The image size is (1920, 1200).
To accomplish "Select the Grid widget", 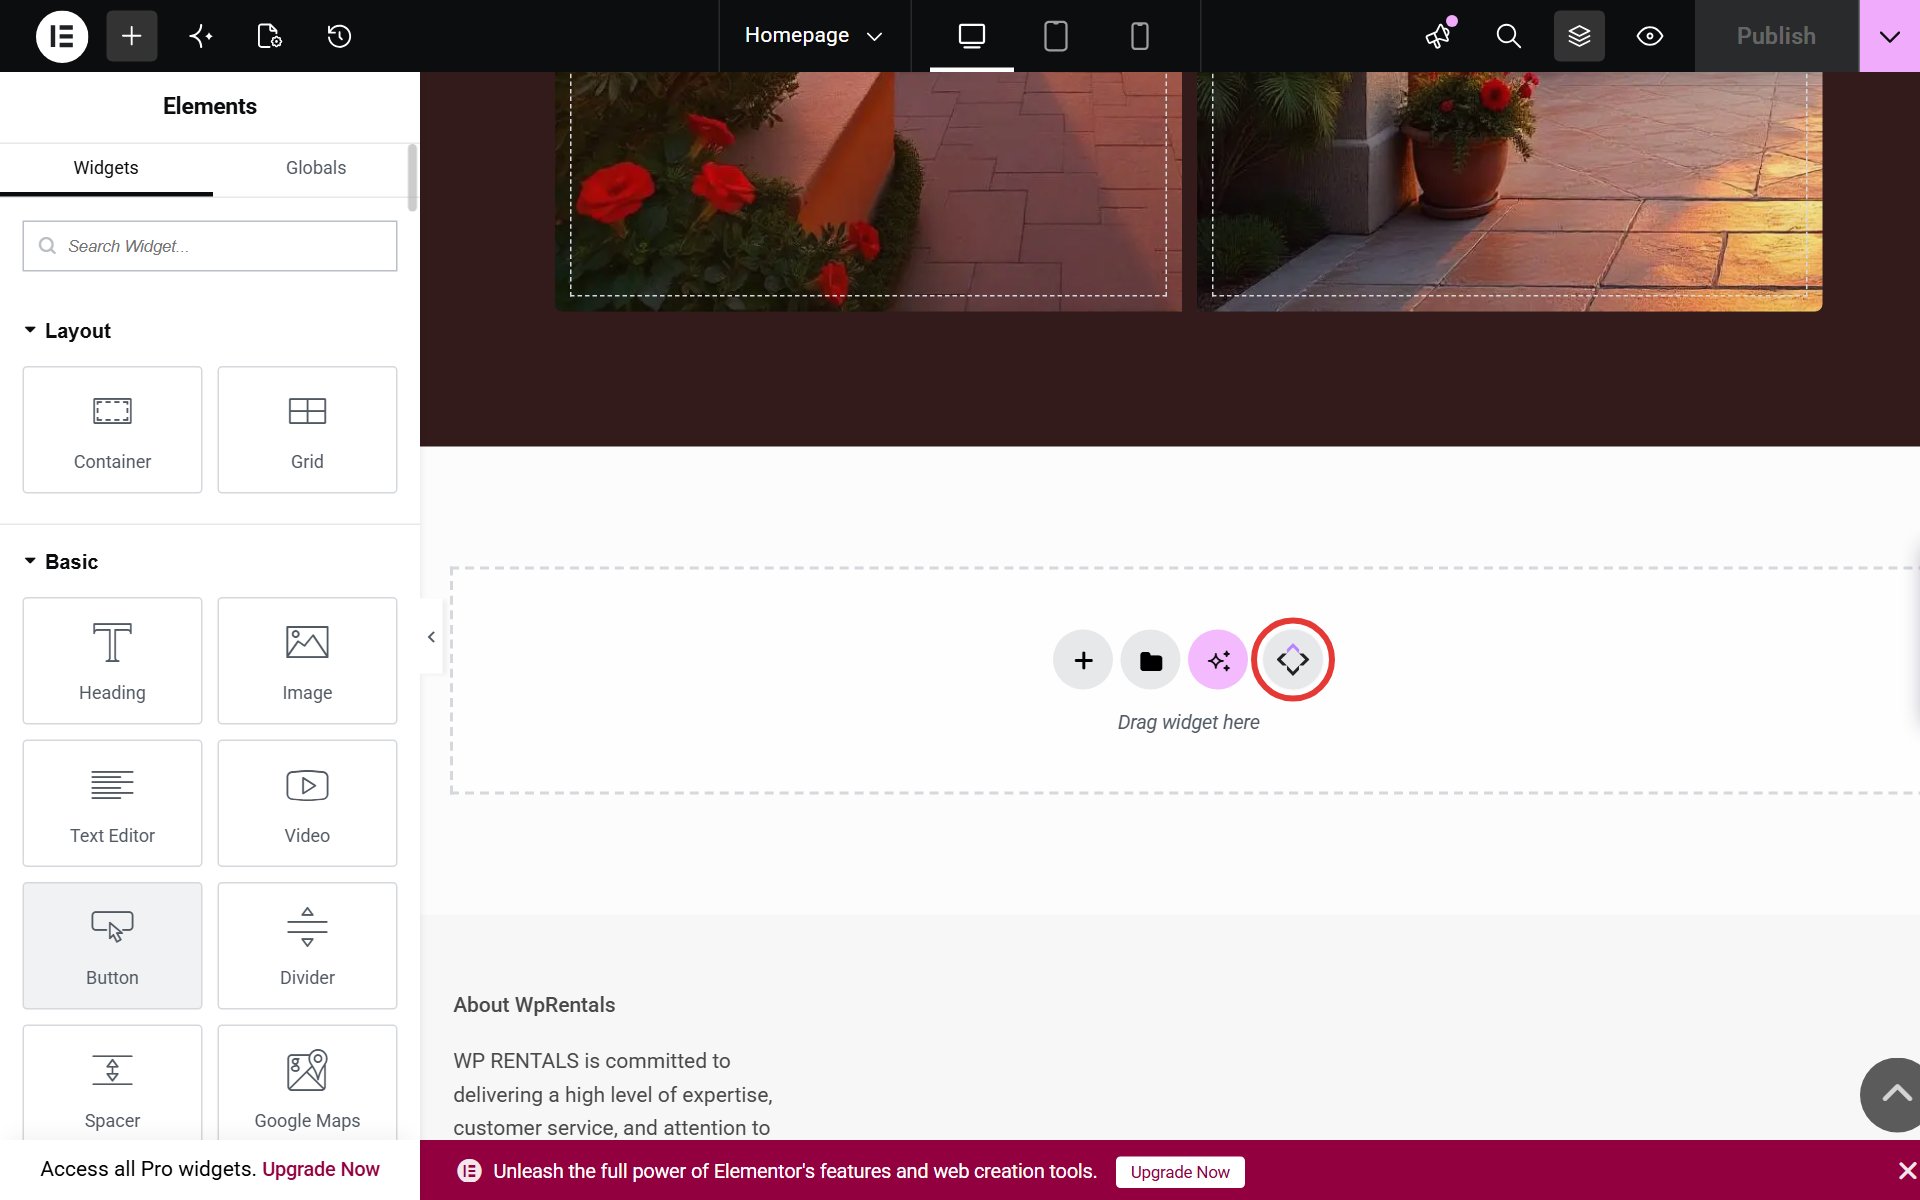I will pyautogui.click(x=307, y=430).
